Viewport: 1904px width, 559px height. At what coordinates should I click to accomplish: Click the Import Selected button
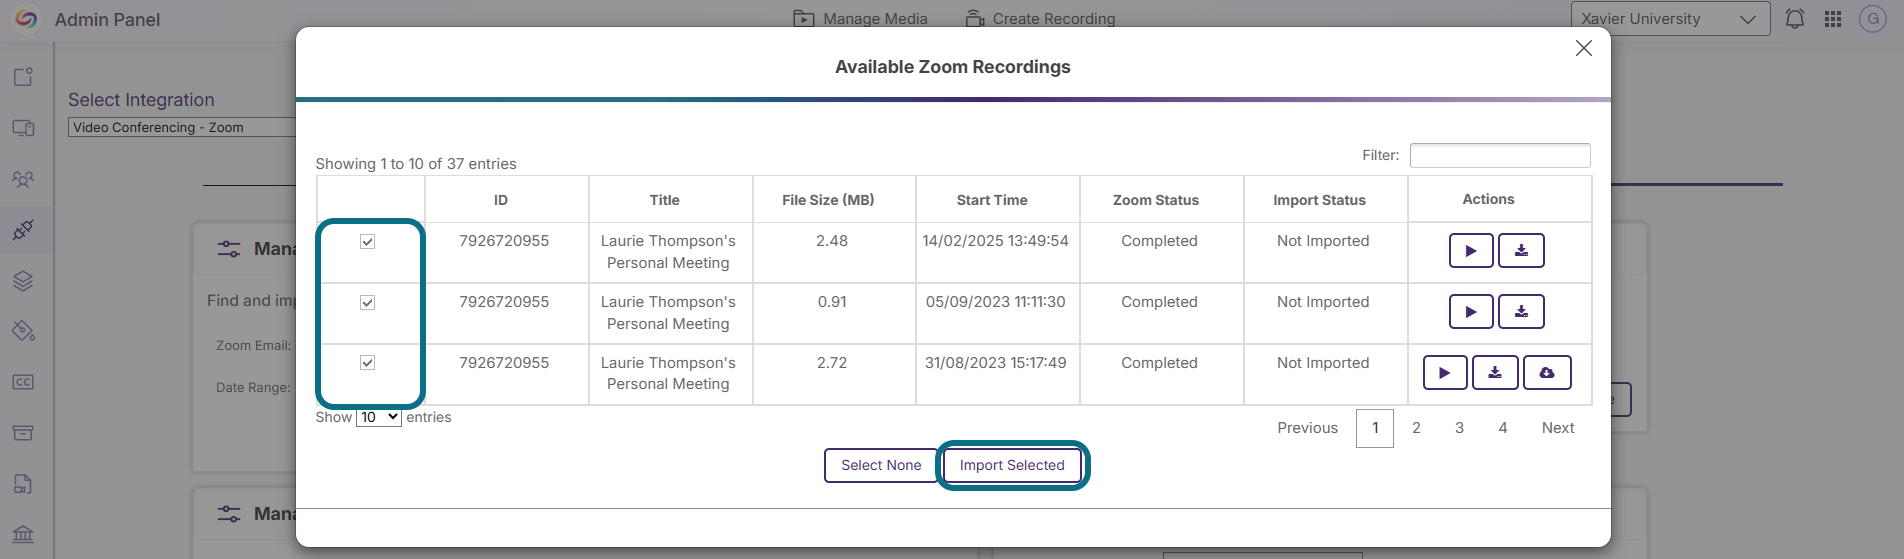pyautogui.click(x=1012, y=465)
